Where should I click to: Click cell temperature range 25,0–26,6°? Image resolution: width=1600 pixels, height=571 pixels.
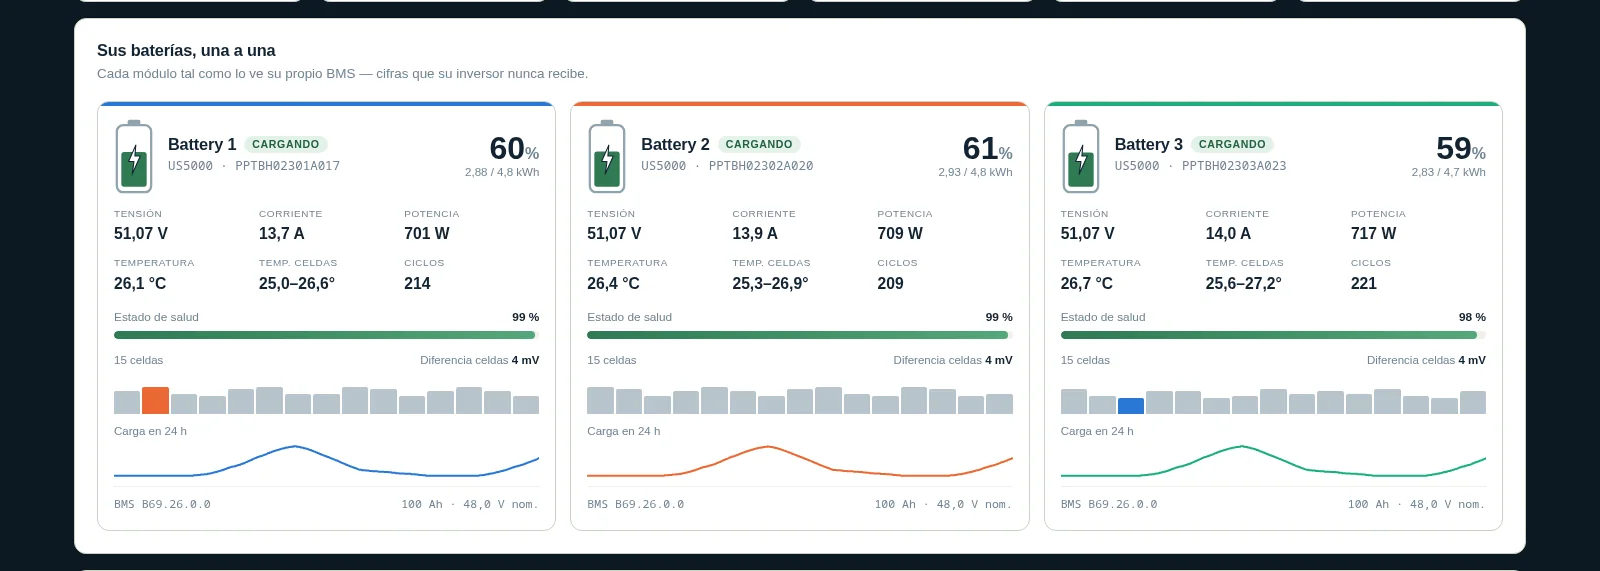pyautogui.click(x=297, y=283)
